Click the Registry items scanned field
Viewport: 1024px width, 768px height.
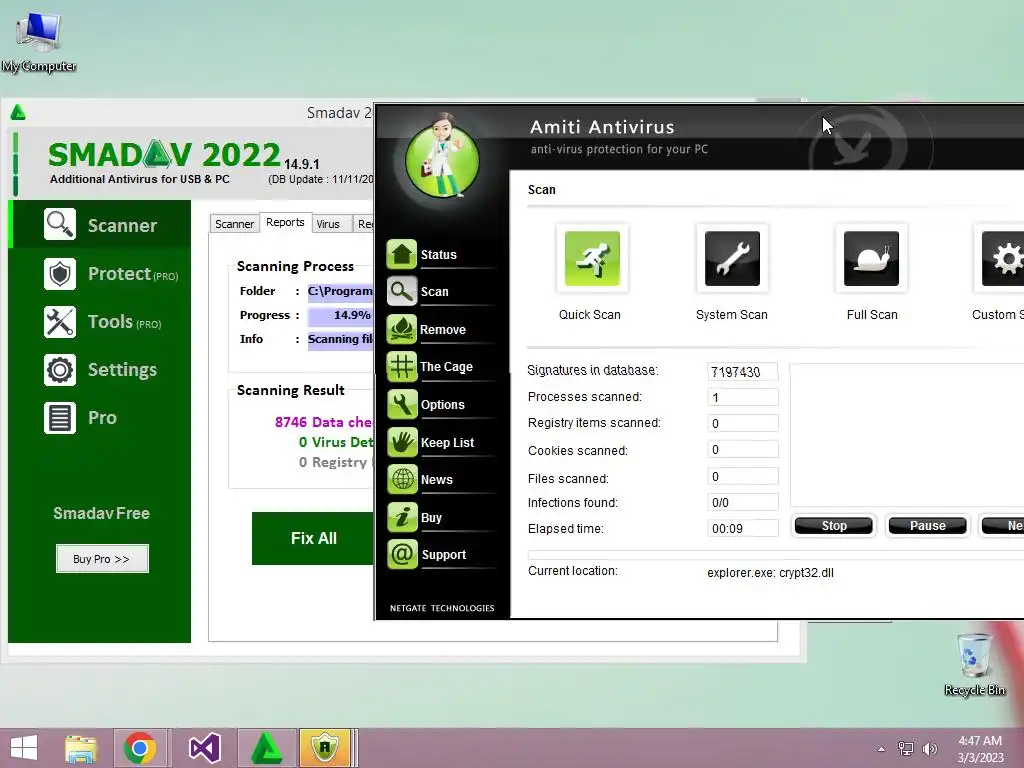point(743,423)
